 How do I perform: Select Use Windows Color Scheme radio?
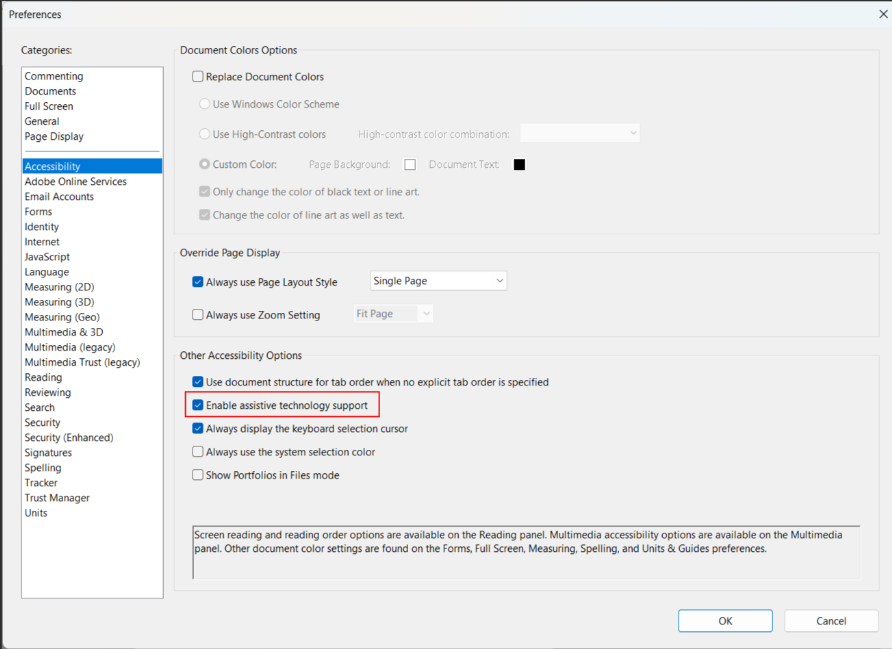click(x=204, y=104)
